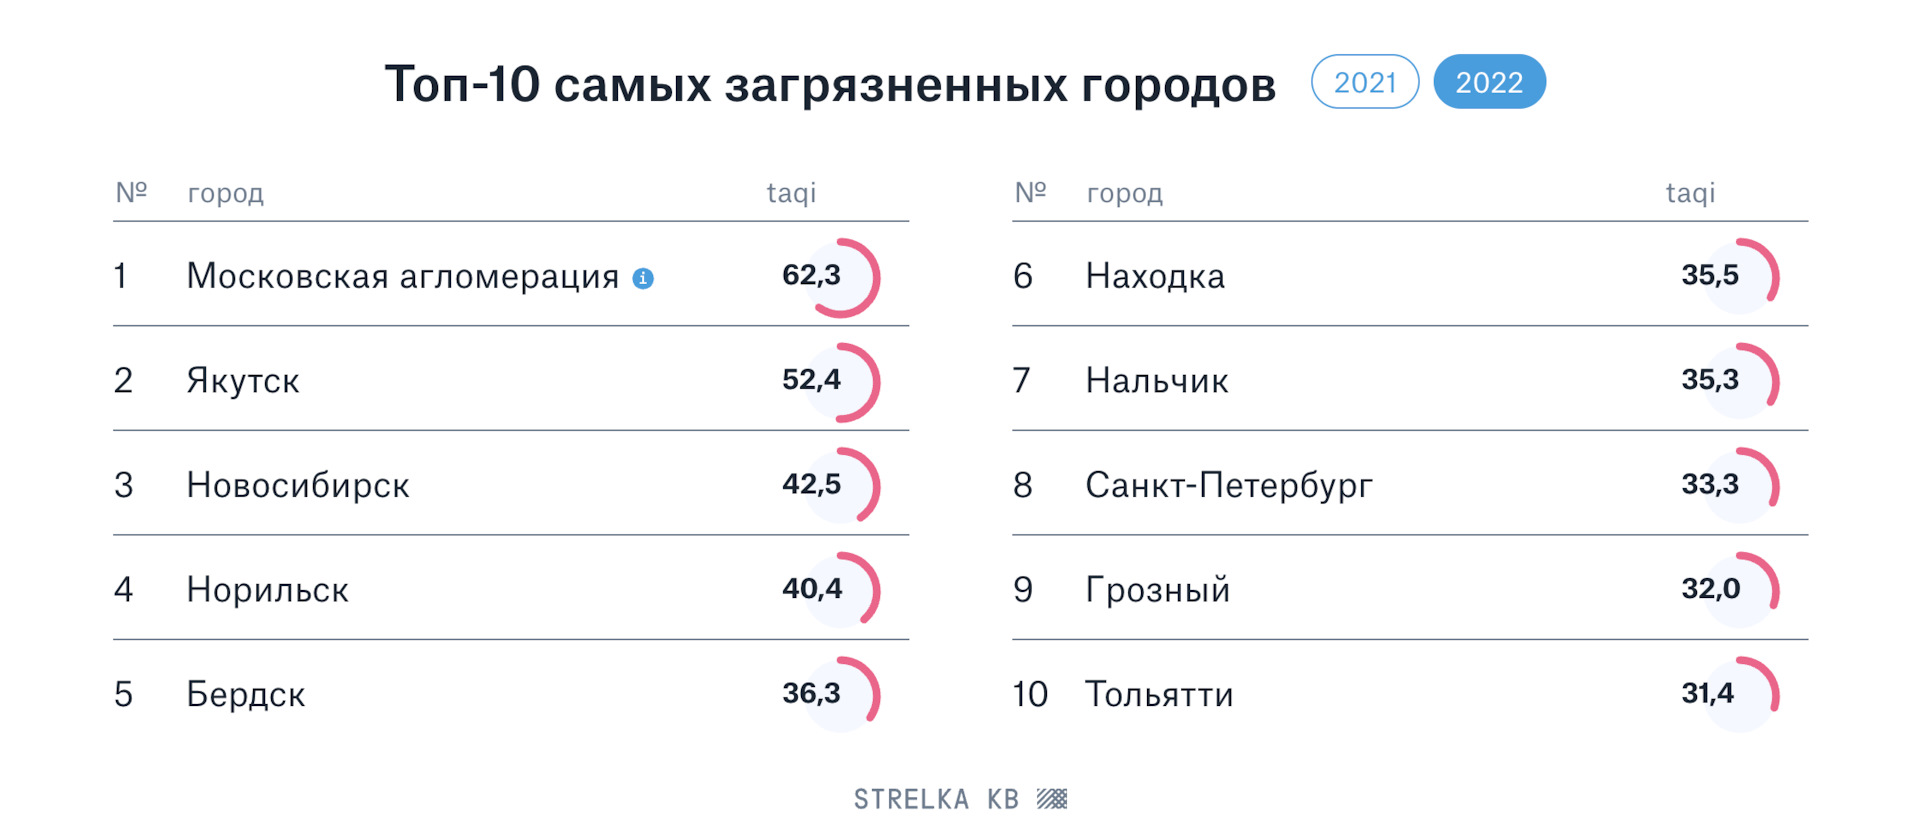The image size is (1920, 840).
Task: Click the Норильск 40,4 taqi indicator
Action: [840, 590]
